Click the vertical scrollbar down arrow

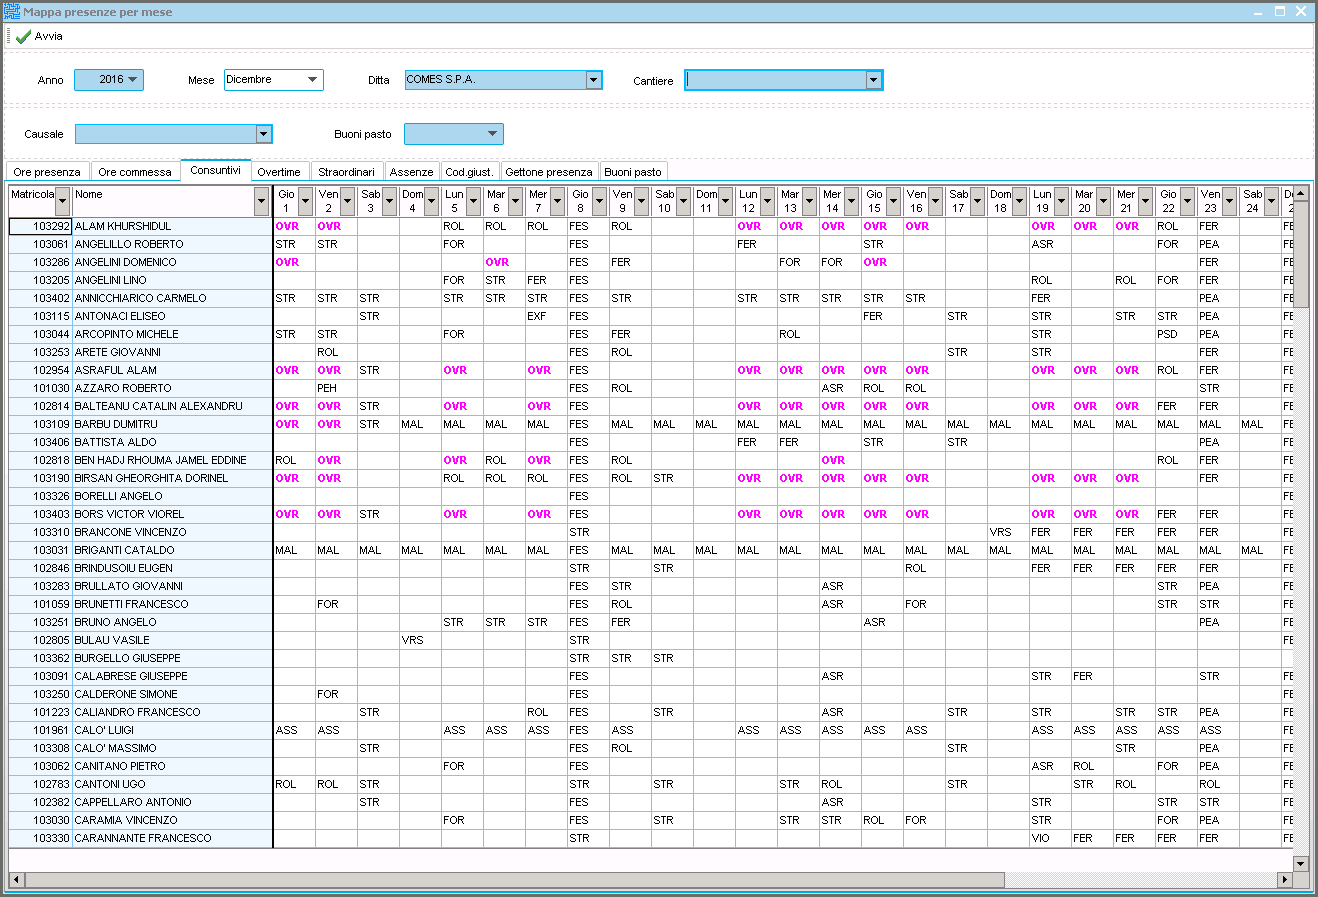click(1301, 863)
